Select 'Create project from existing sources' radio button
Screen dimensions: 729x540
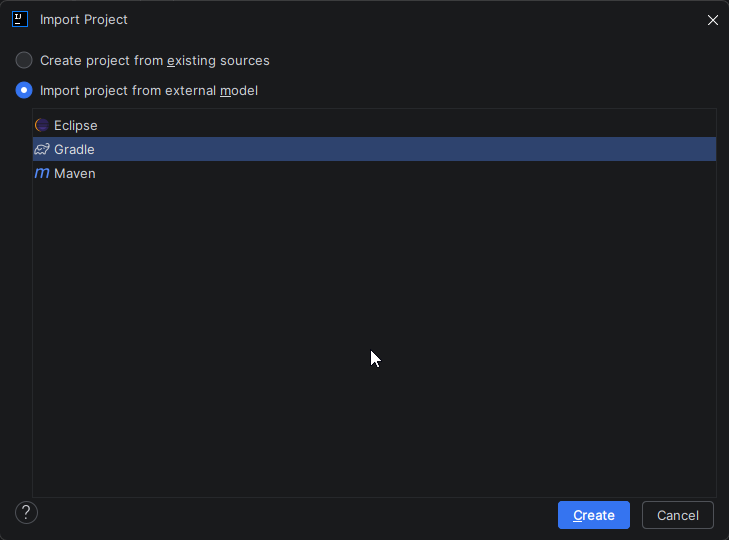(x=24, y=60)
